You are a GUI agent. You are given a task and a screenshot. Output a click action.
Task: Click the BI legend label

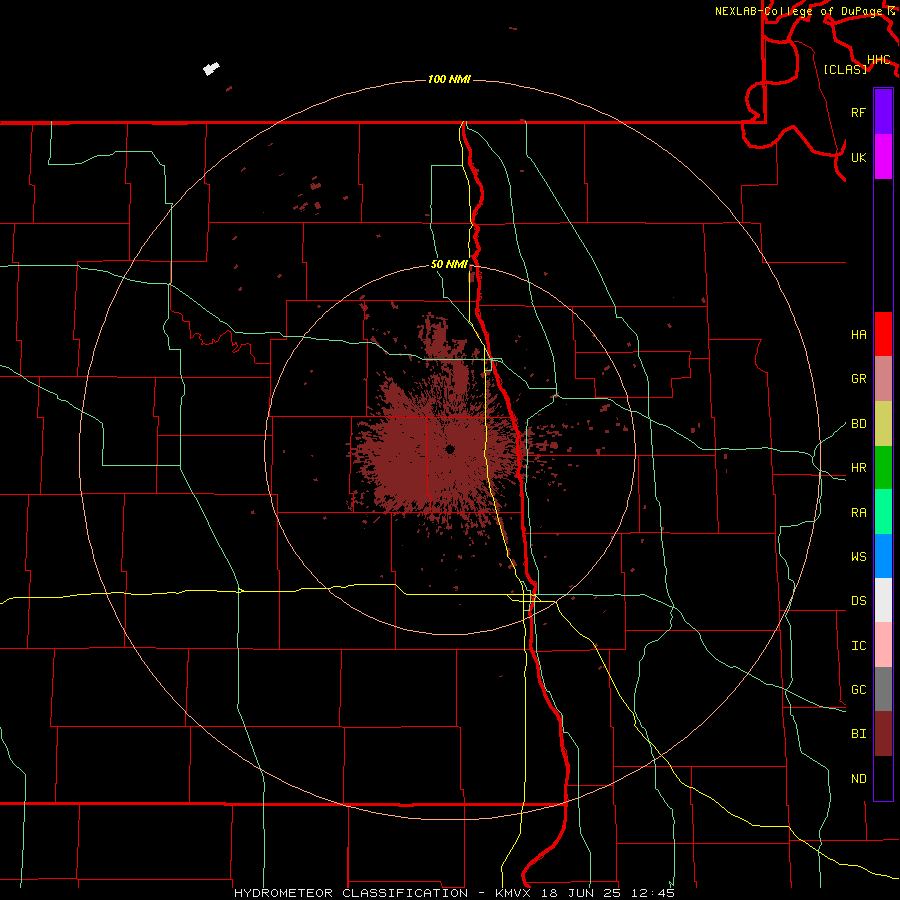pyautogui.click(x=858, y=734)
